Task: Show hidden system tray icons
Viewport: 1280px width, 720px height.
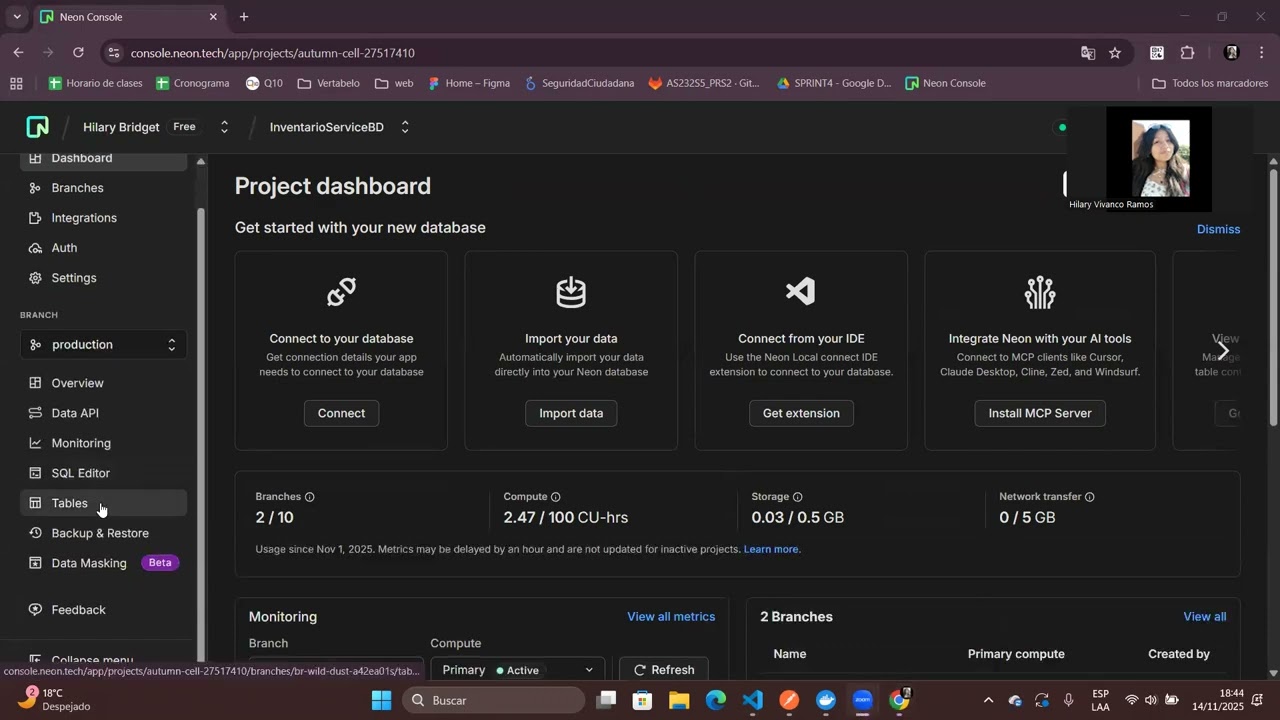Action: 988,700
